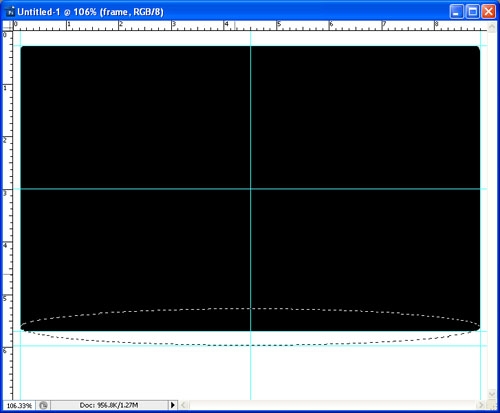Image resolution: width=500 pixels, height=413 pixels.
Task: Click the horizontal scrollbar right arrow
Action: point(481,405)
